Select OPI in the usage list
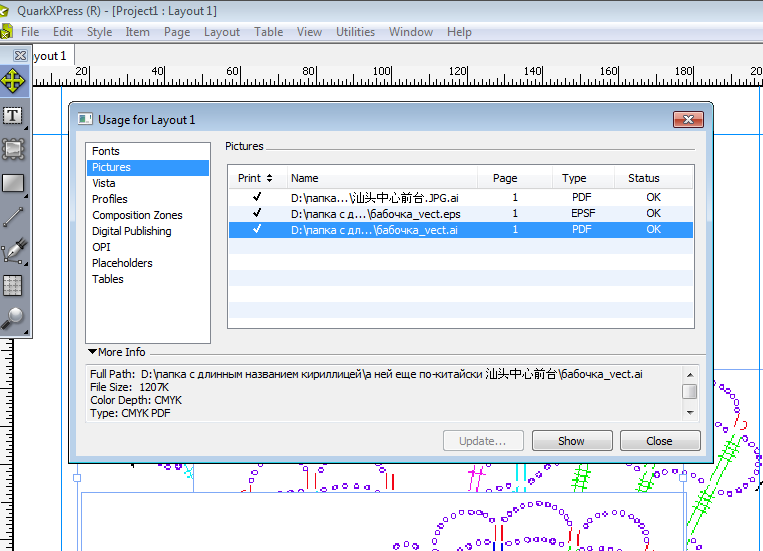The height and width of the screenshot is (551, 763). click(x=148, y=247)
